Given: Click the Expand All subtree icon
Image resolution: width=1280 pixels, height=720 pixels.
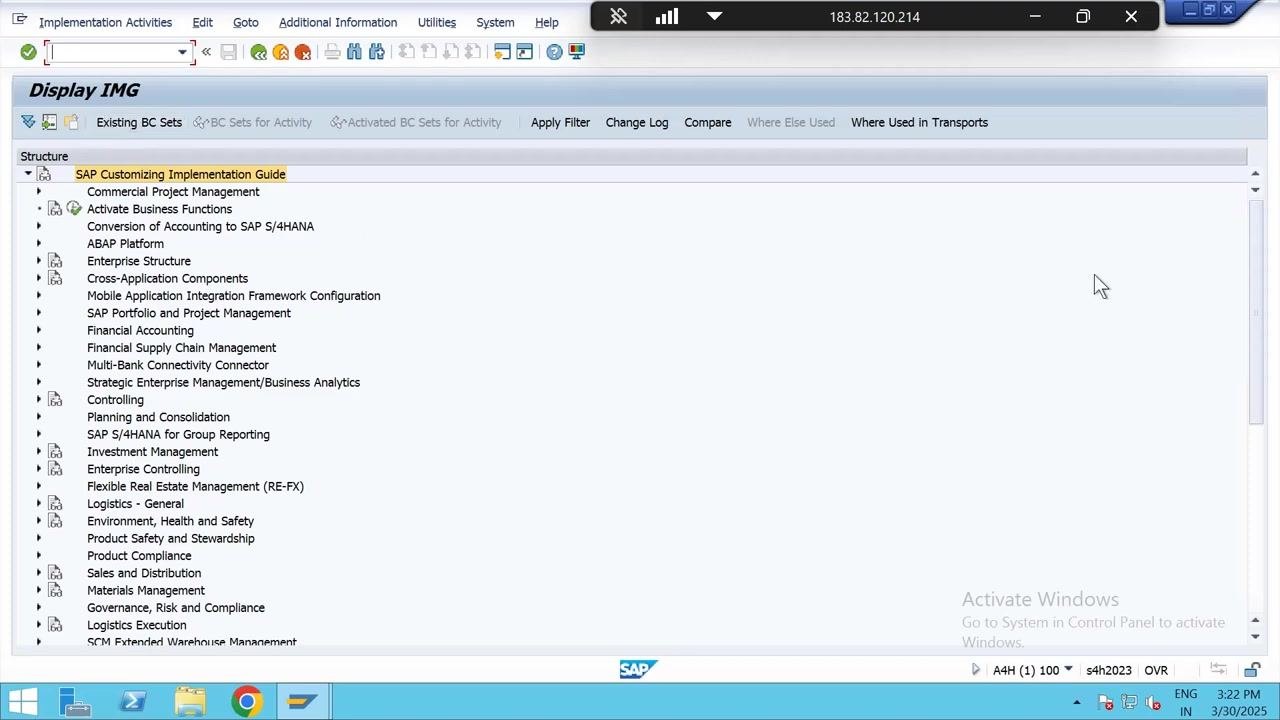Looking at the screenshot, I should pyautogui.click(x=28, y=122).
